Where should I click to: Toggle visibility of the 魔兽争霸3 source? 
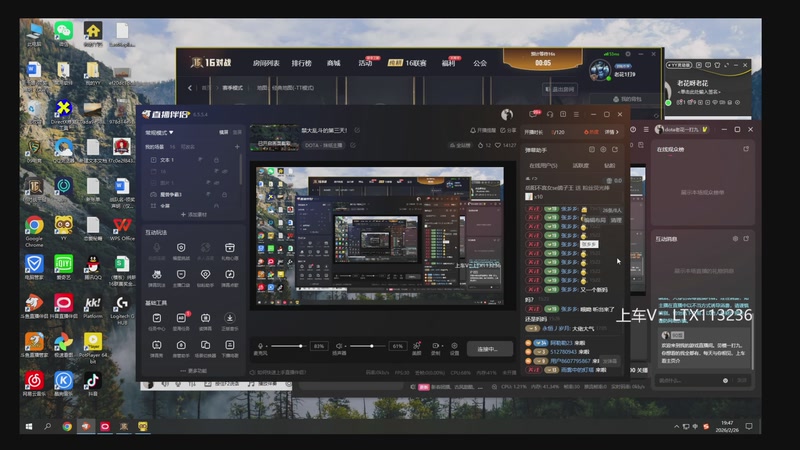(208, 194)
